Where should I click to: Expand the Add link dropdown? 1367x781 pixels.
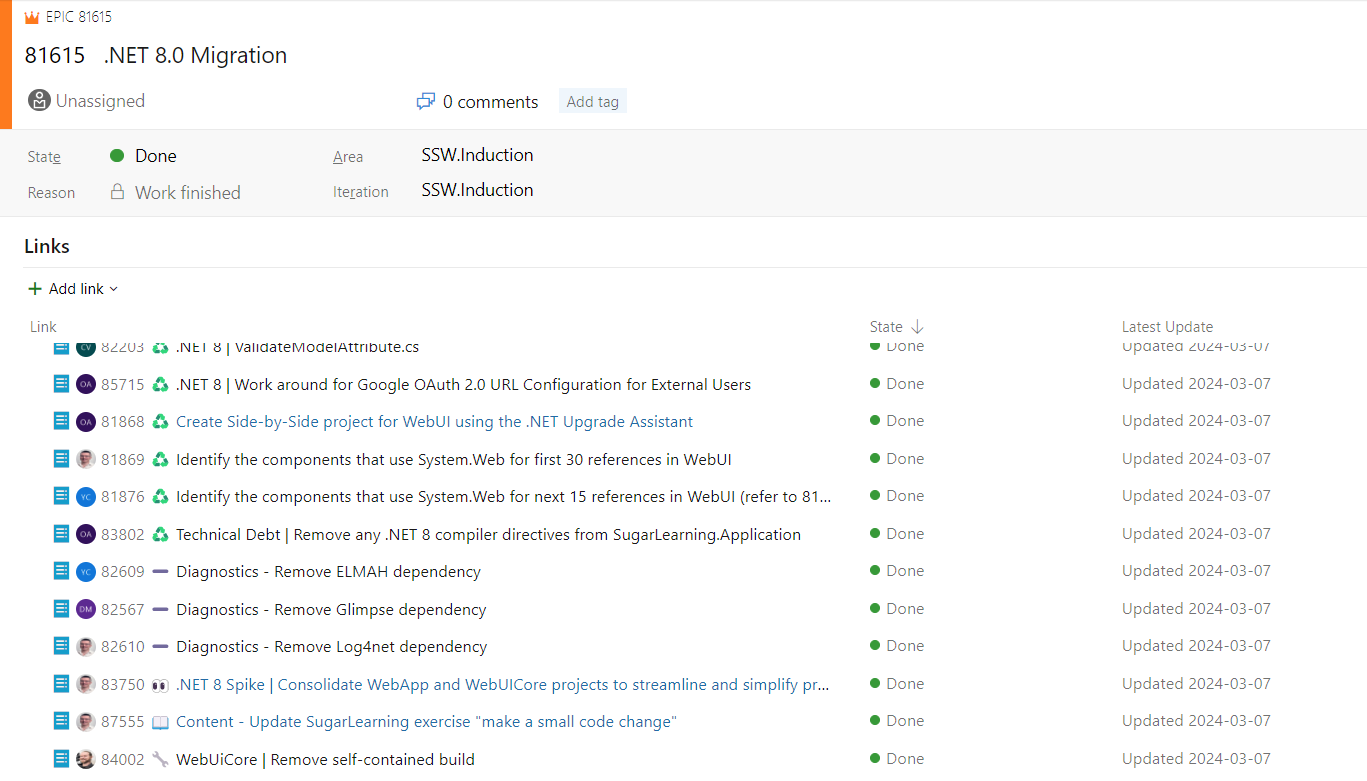[73, 289]
